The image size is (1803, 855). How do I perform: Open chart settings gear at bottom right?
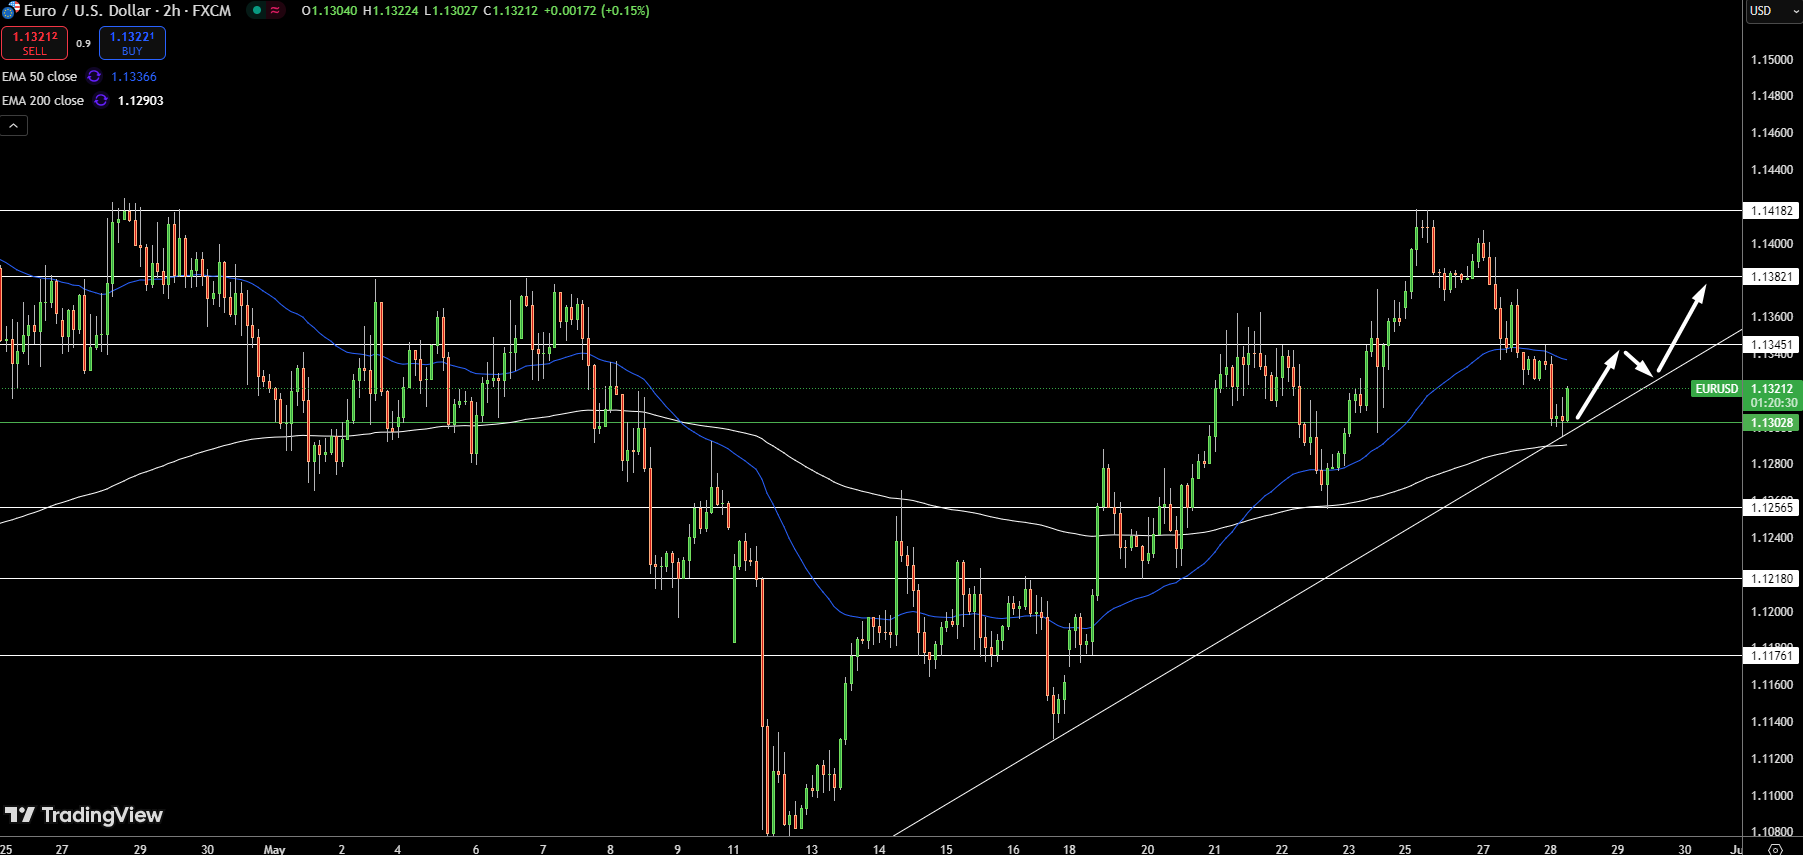pos(1776,848)
